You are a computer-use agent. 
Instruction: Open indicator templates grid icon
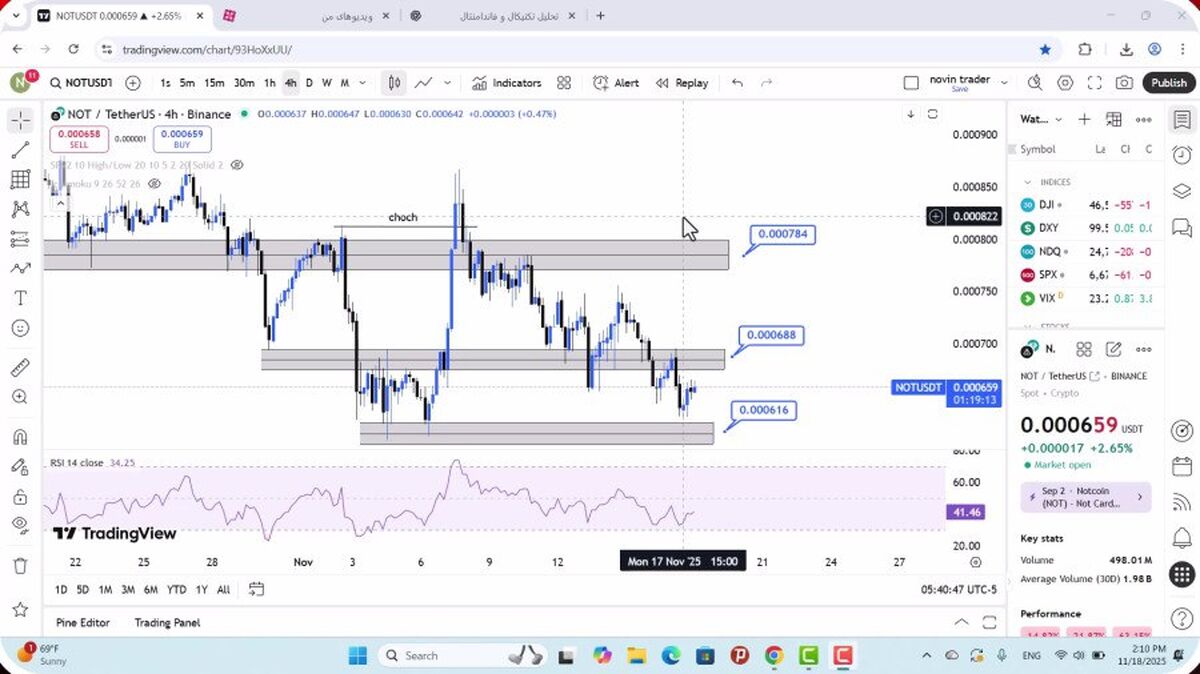[x=564, y=83]
